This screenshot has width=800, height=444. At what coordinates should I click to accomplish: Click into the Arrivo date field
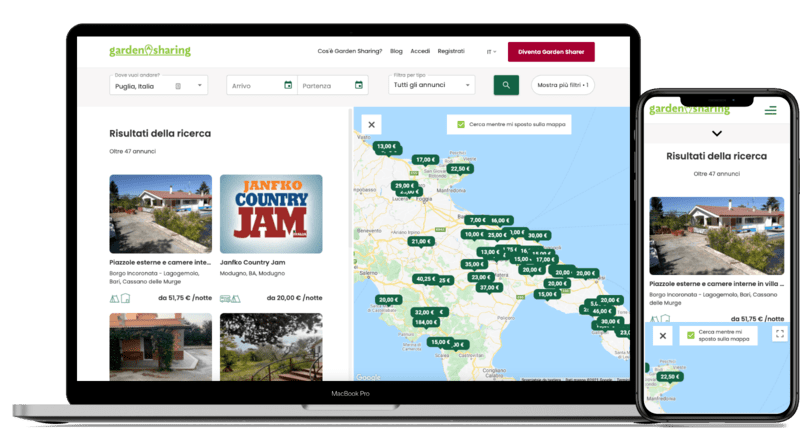tap(262, 85)
